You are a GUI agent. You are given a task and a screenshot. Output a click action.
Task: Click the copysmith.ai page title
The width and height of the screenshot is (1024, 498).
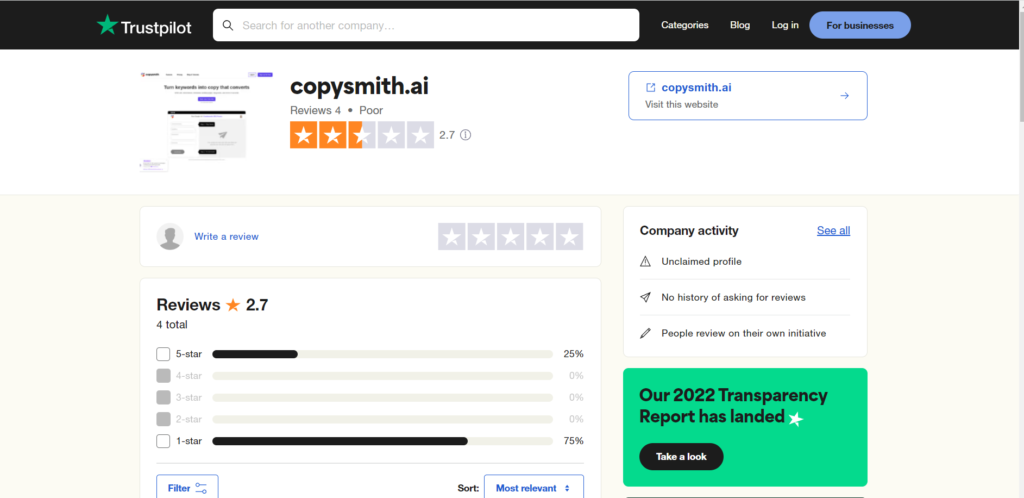pyautogui.click(x=359, y=87)
